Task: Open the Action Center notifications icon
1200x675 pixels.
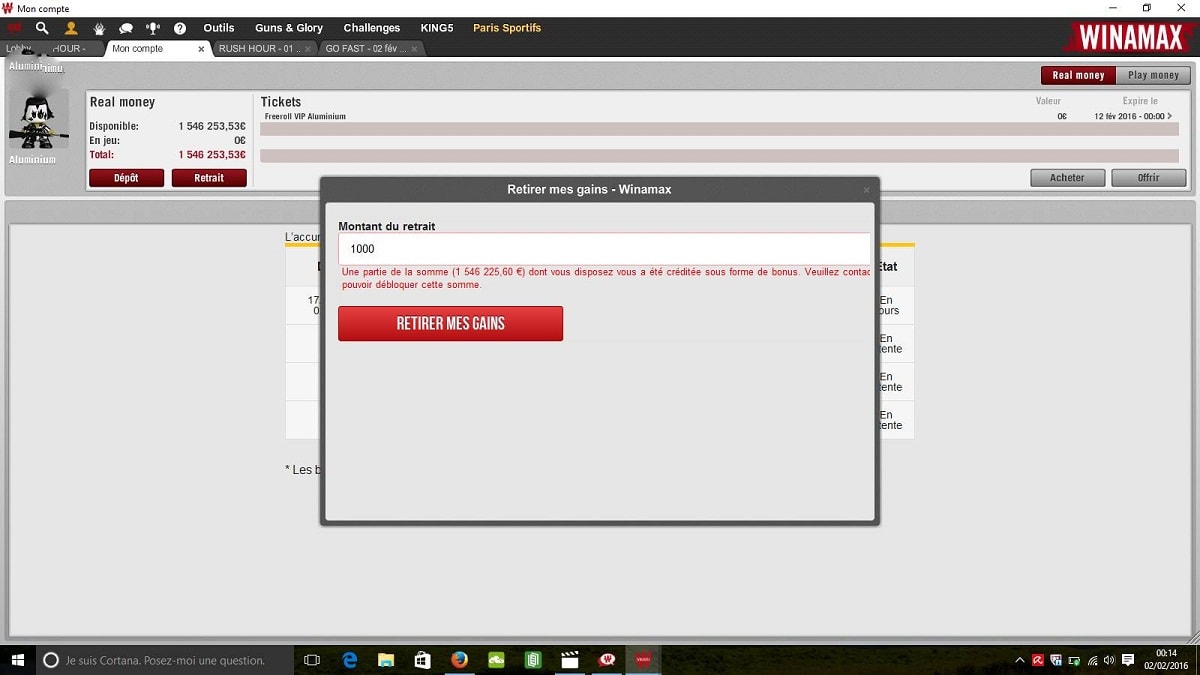Action: 1128,660
